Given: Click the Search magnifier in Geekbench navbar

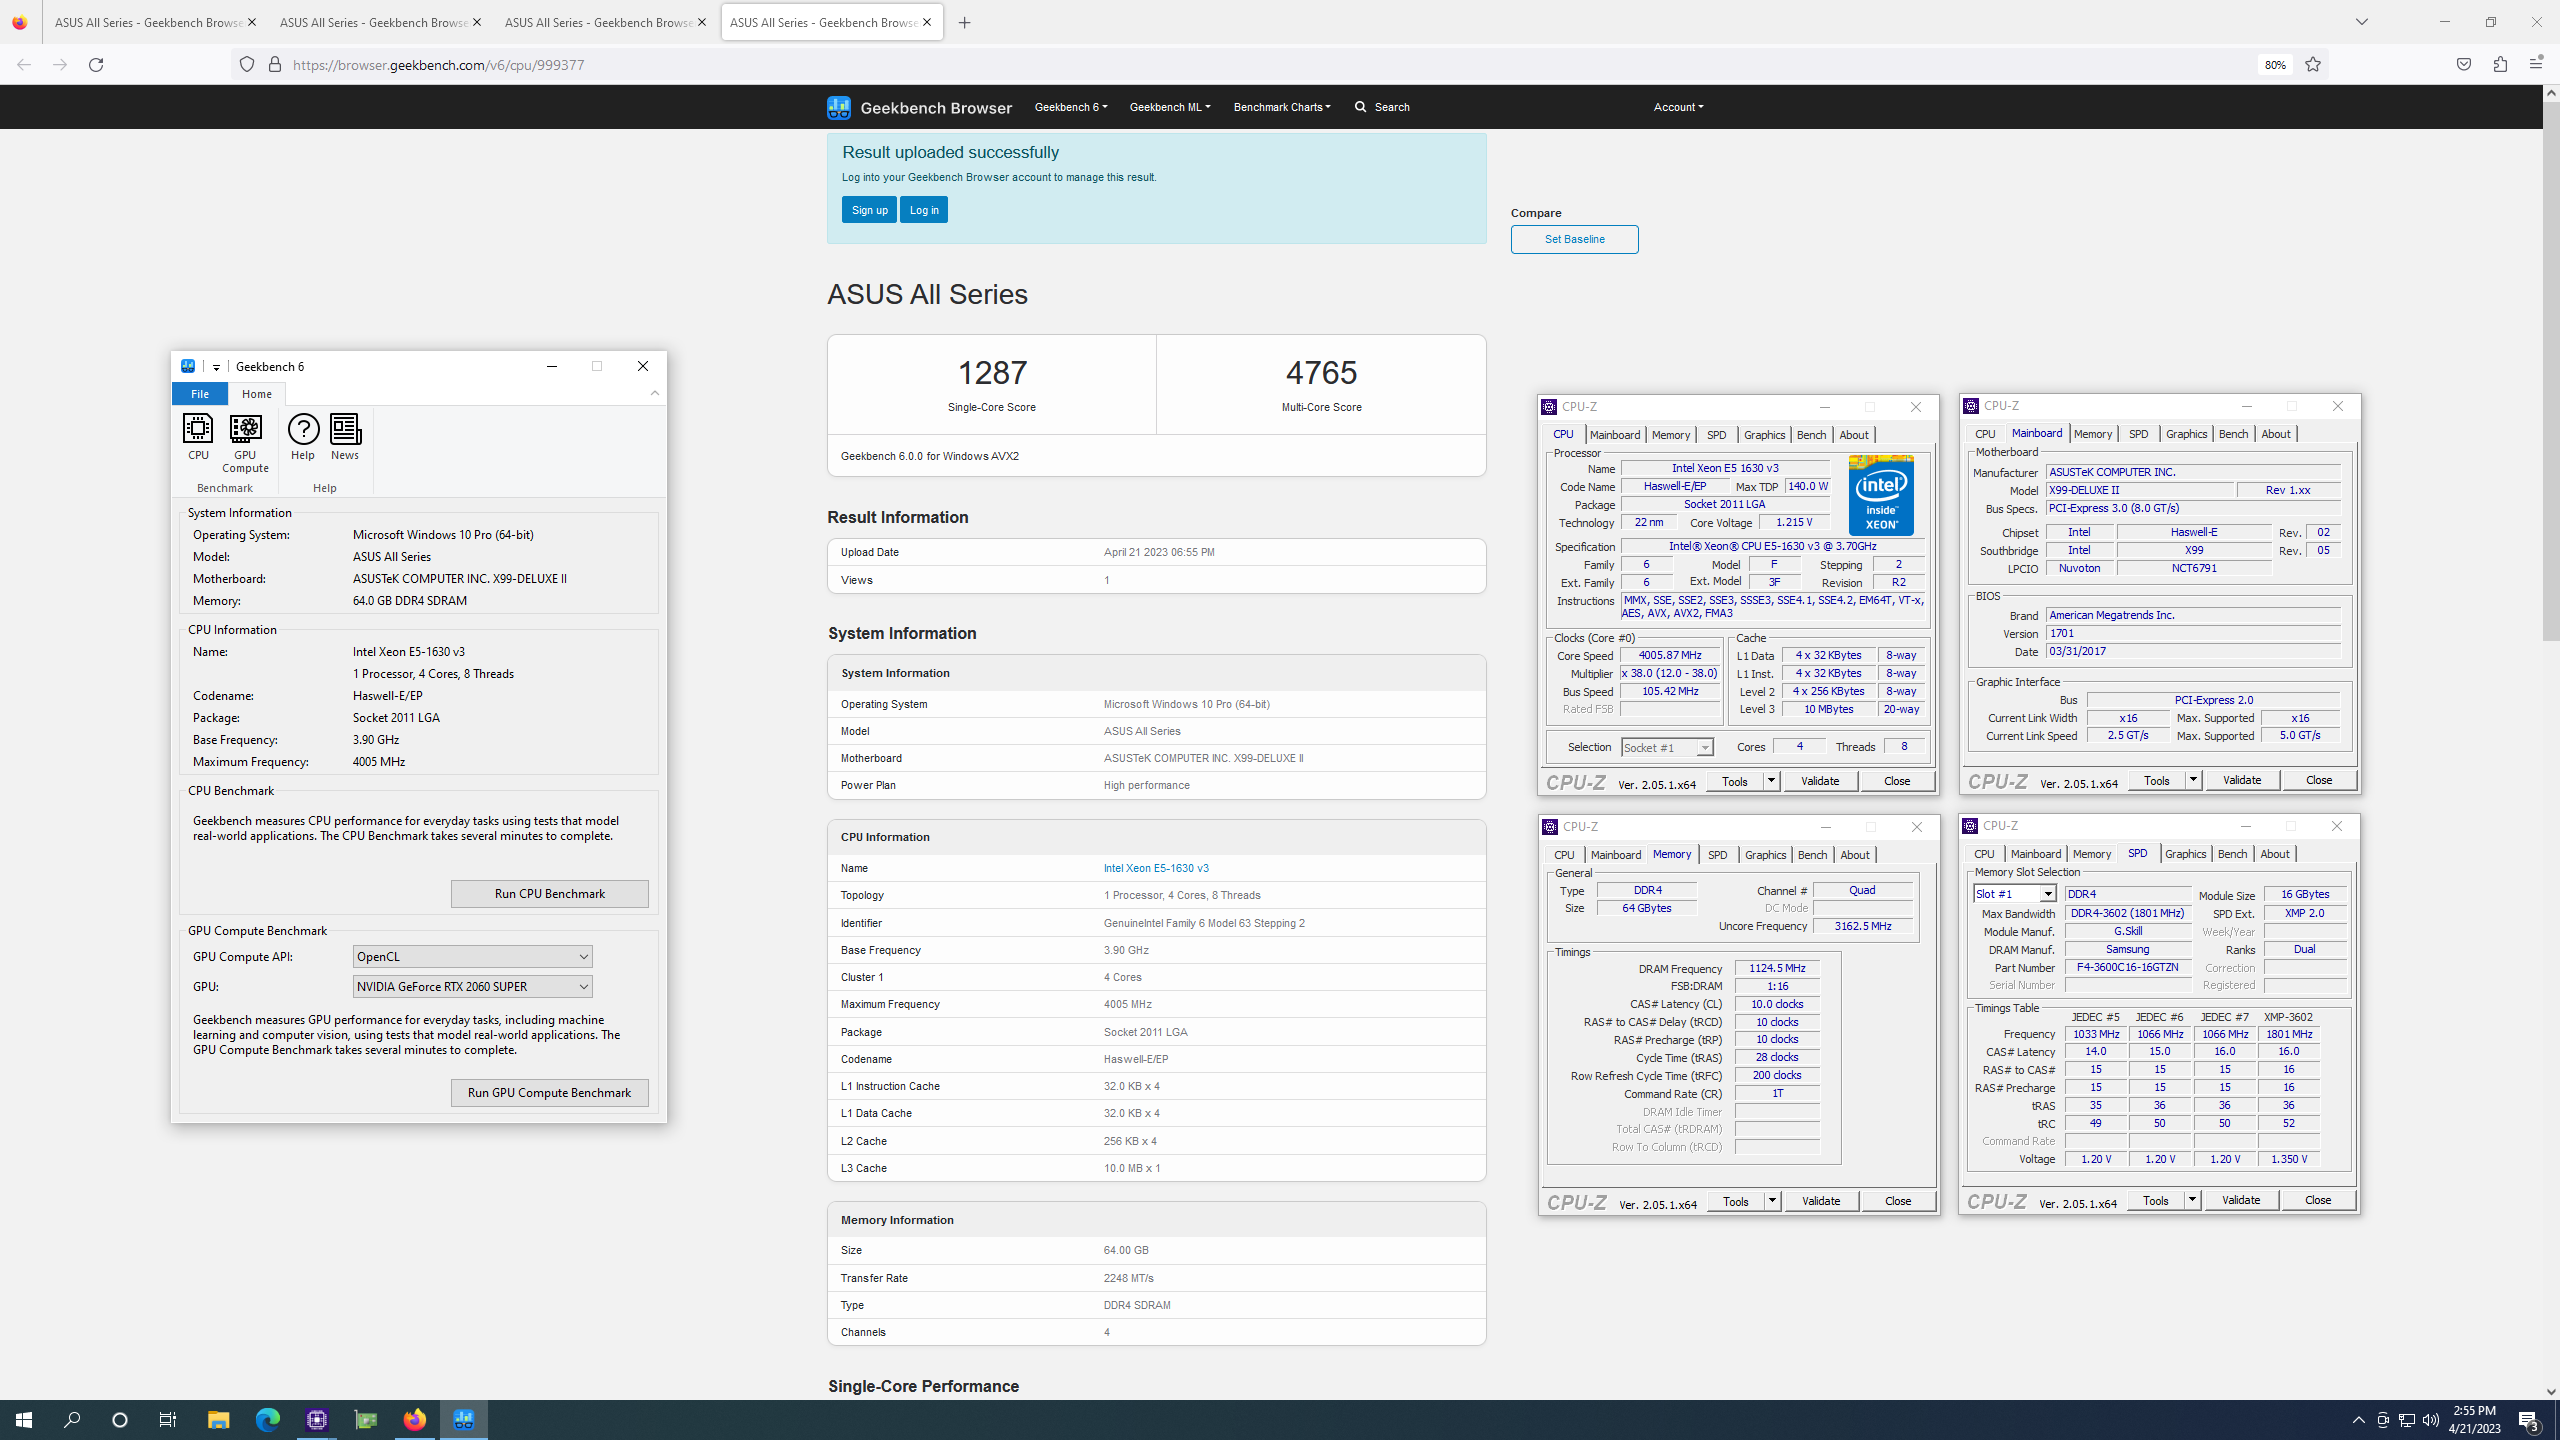Looking at the screenshot, I should (1360, 107).
